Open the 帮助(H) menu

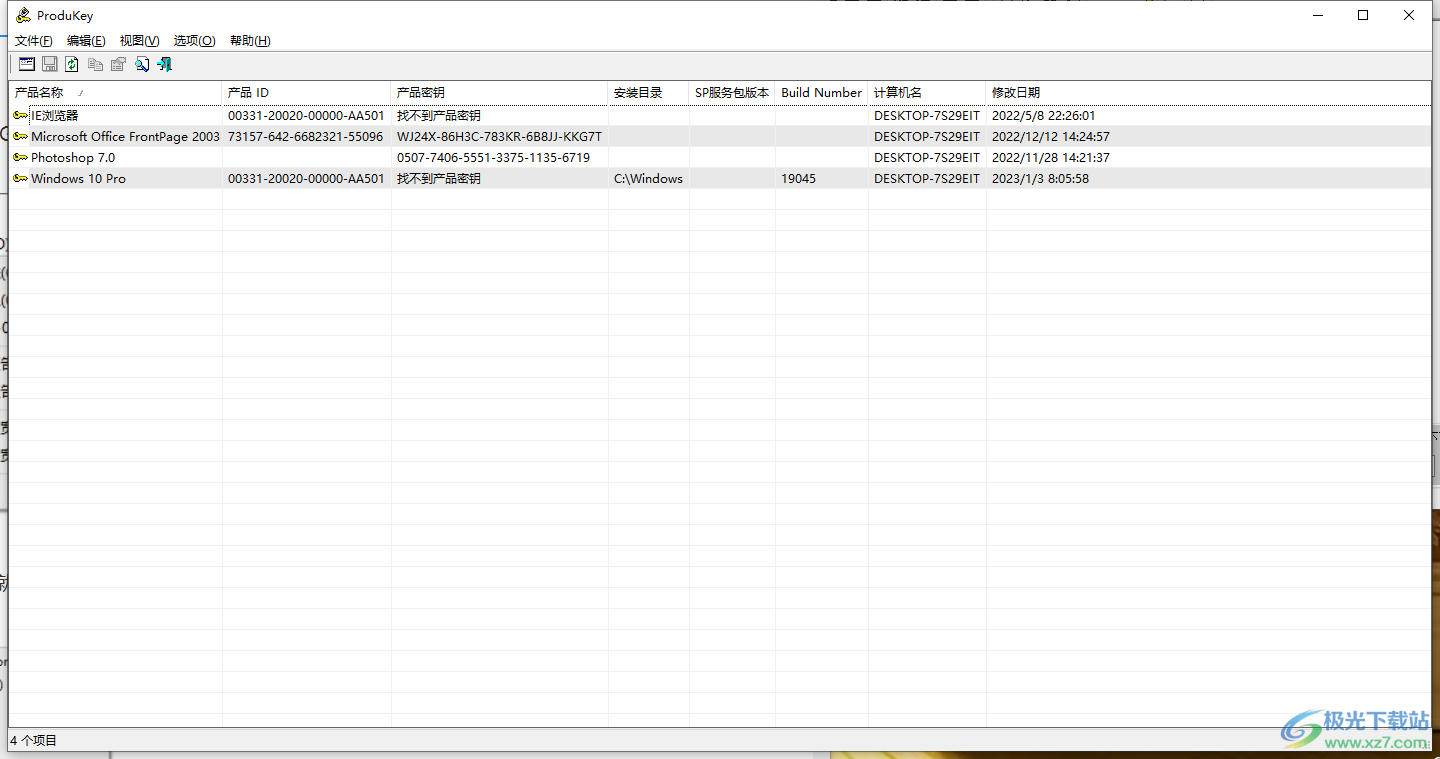(x=250, y=41)
